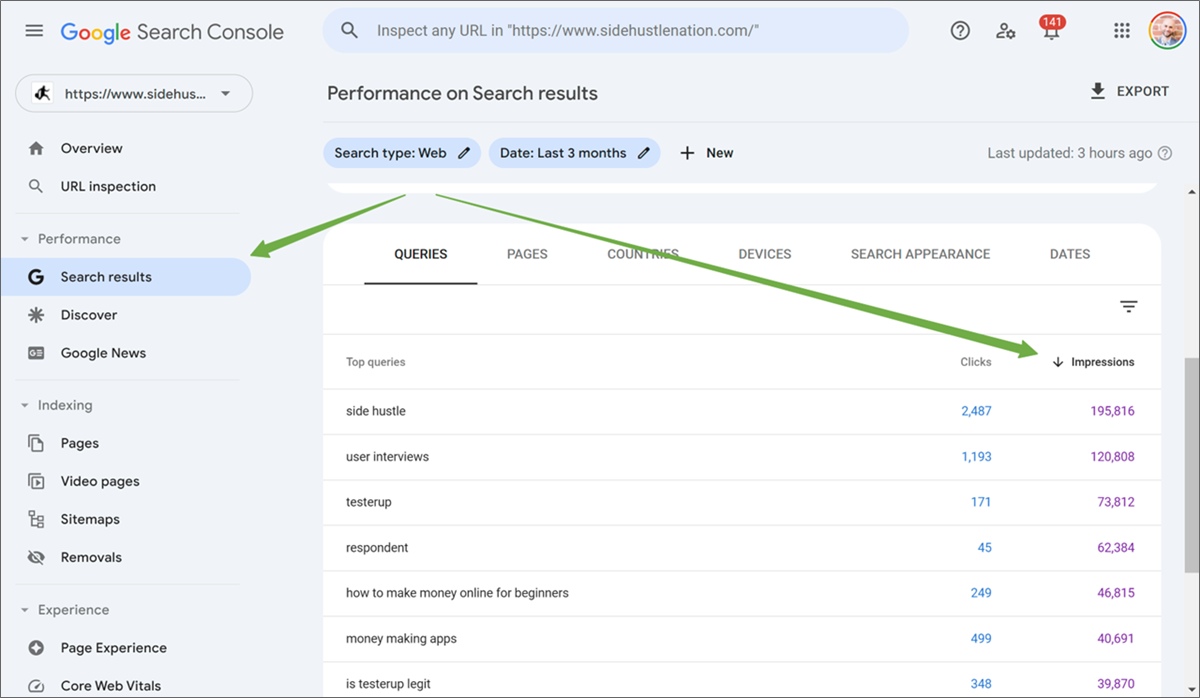This screenshot has width=1200, height=698.
Task: Click the Sitemaps icon
Action: pos(36,519)
